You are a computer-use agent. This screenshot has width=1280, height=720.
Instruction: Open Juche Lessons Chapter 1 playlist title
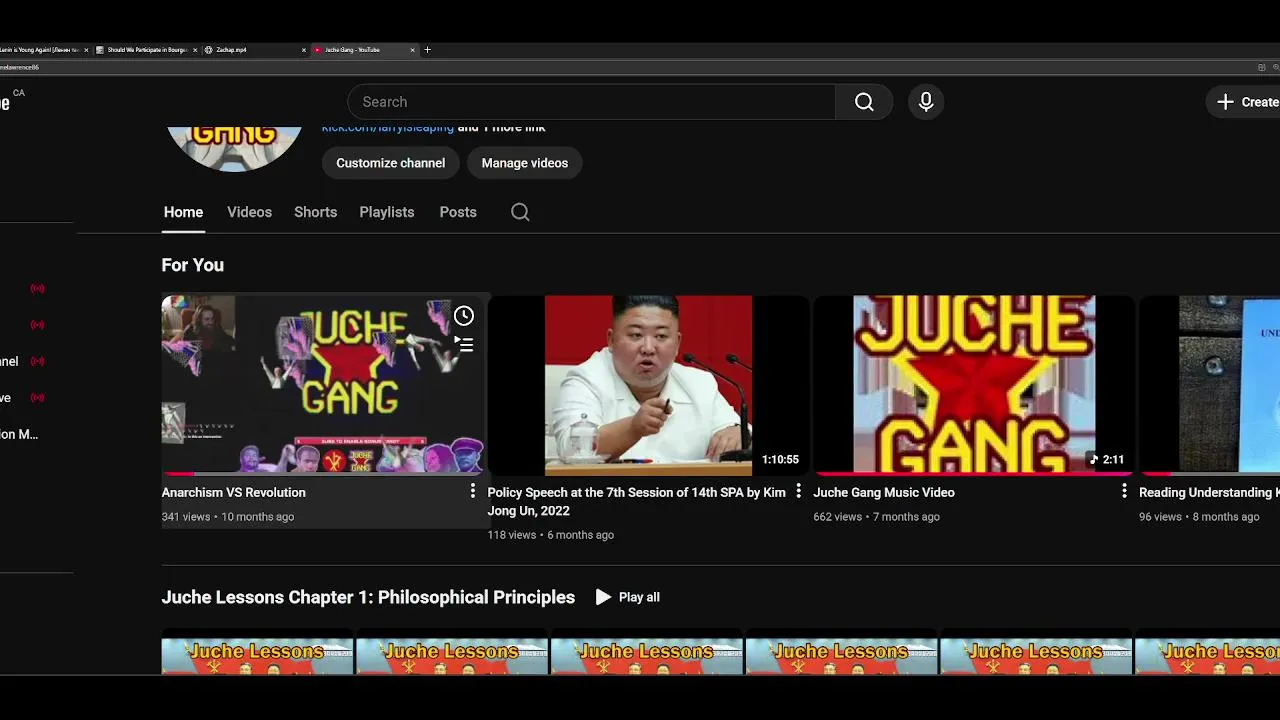(368, 597)
